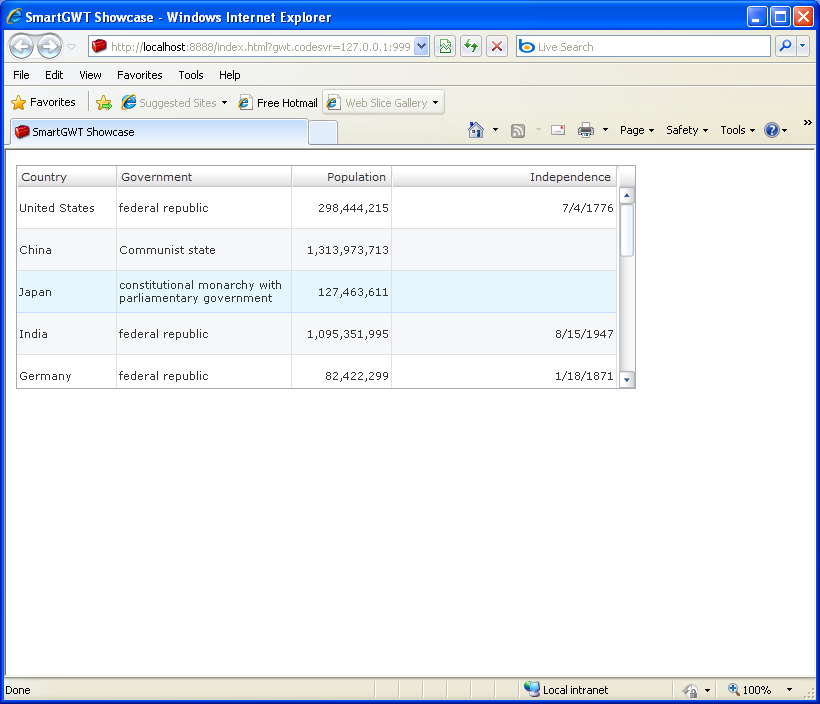Open the Help menu
The height and width of the screenshot is (704, 820).
[x=230, y=75]
